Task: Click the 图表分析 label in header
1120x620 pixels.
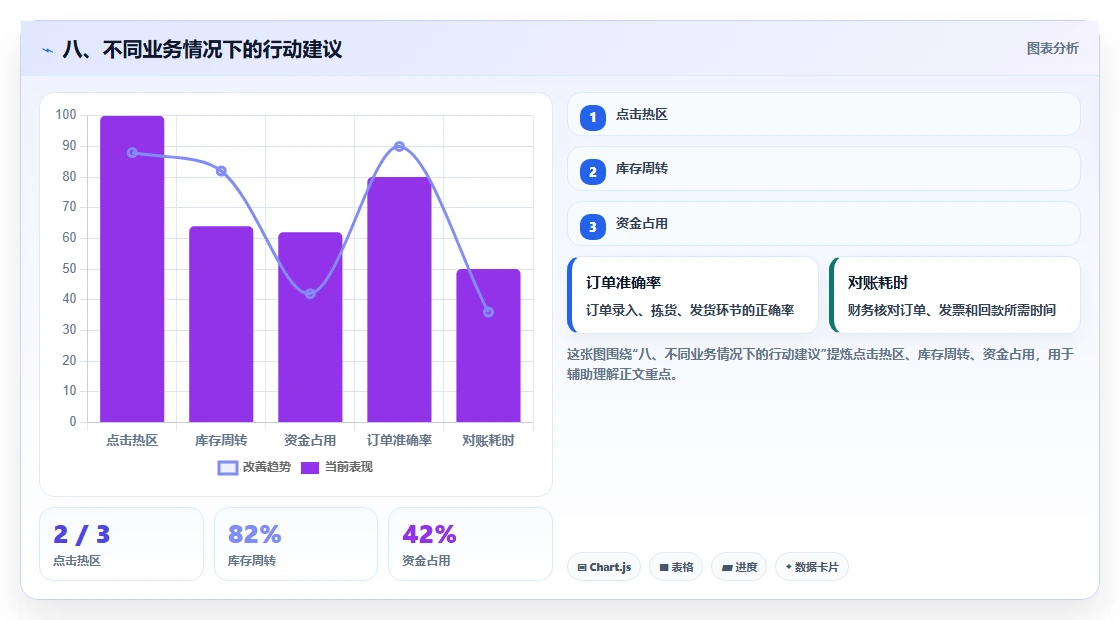Action: pos(1052,49)
